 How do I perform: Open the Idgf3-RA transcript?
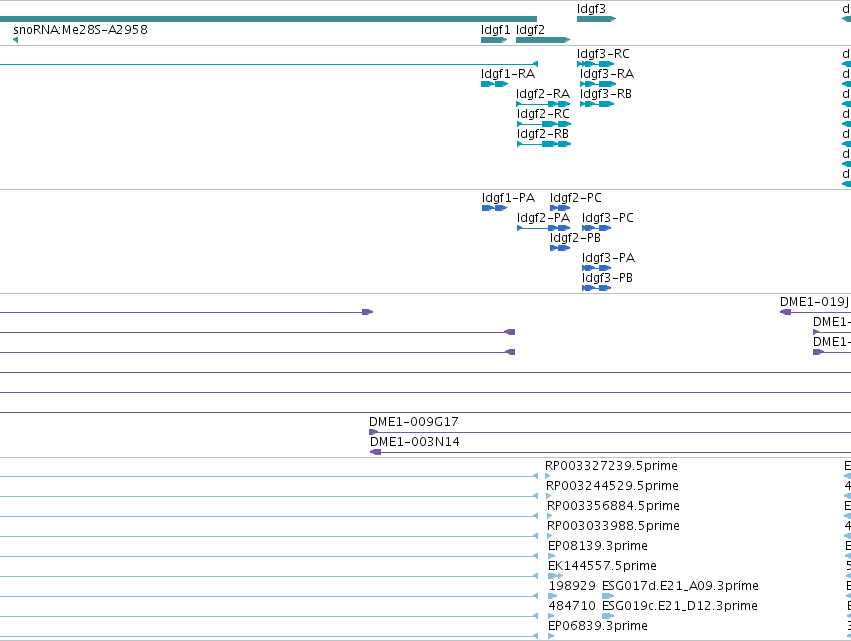click(607, 74)
